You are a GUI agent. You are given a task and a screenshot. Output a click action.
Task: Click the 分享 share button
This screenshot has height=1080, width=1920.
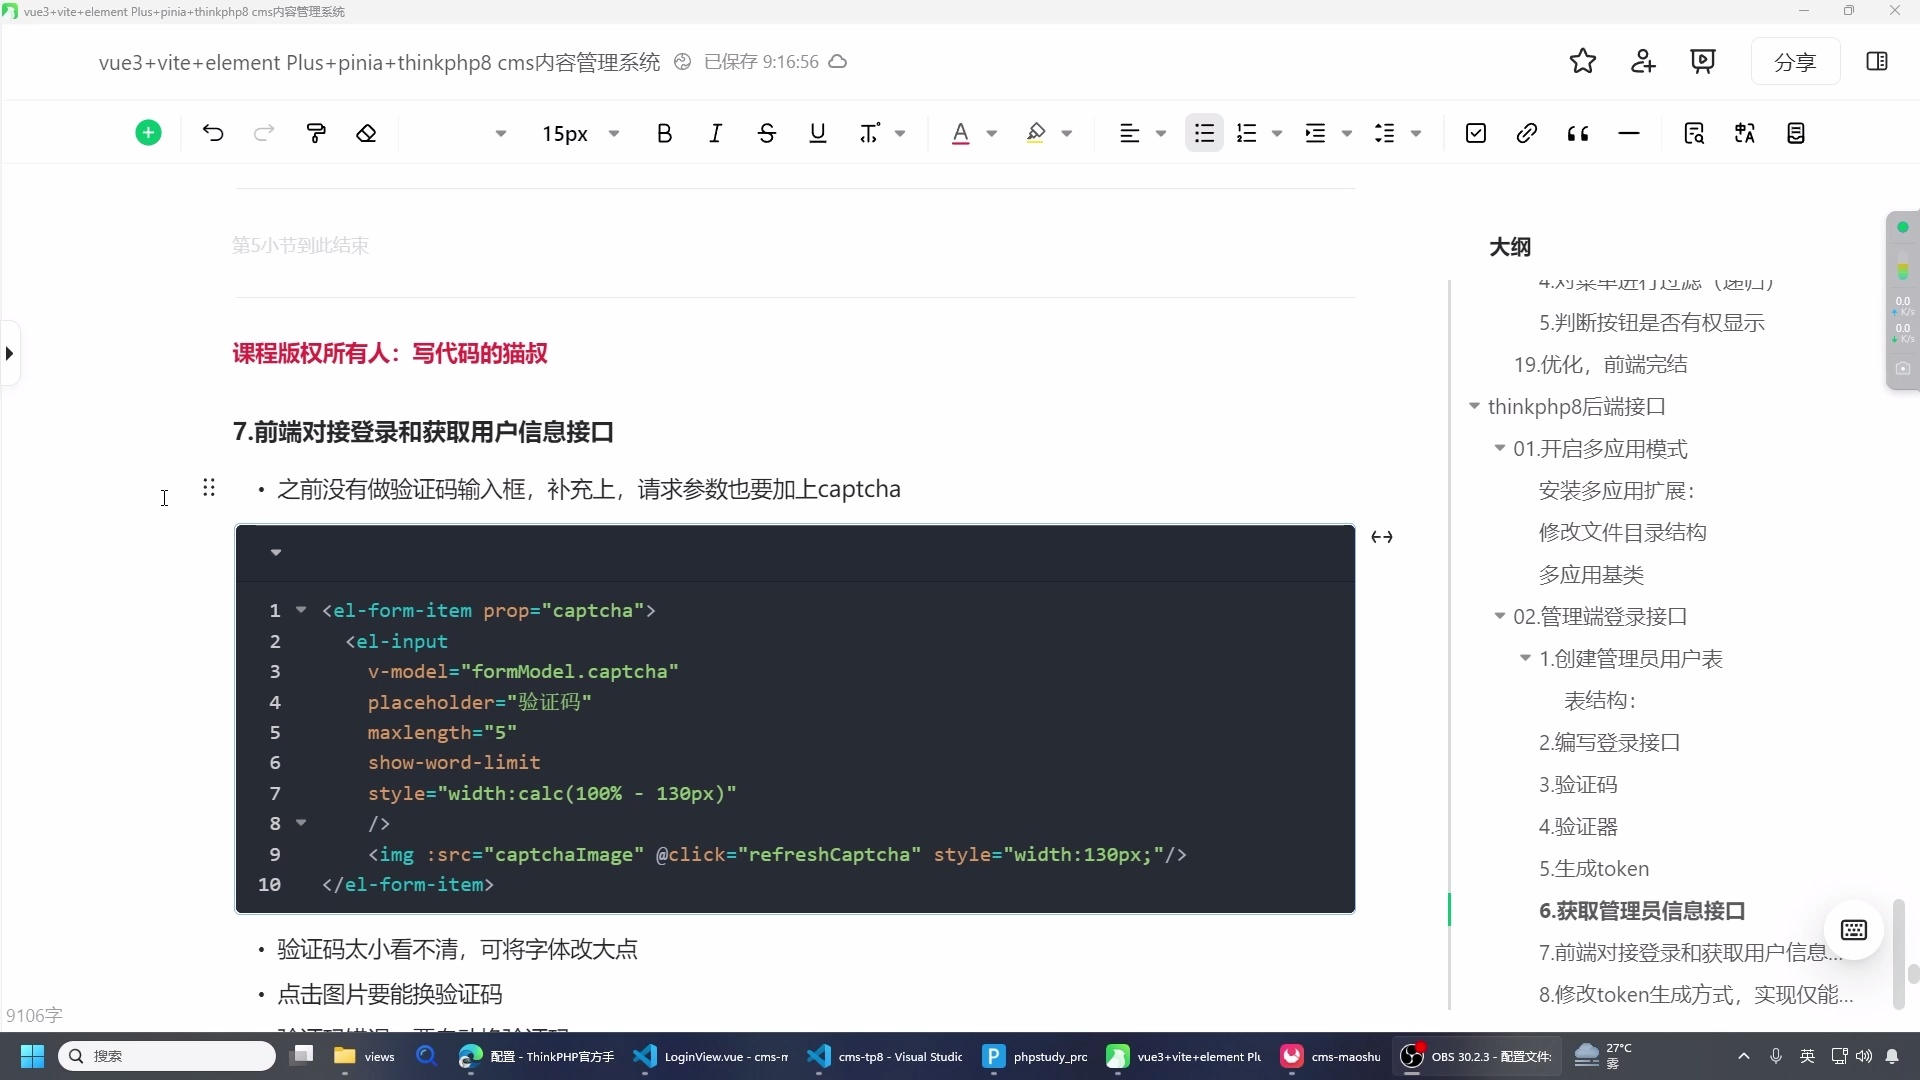click(x=1795, y=61)
